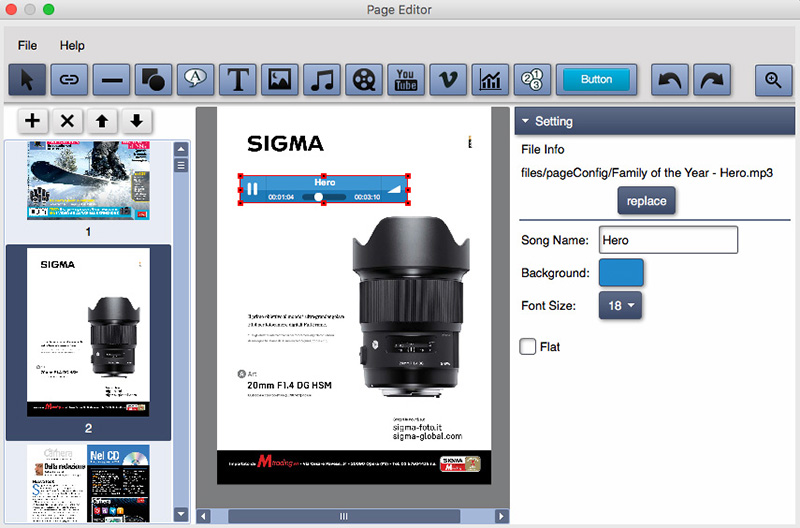
Task: Select the third page thumbnail
Action: 88,483
